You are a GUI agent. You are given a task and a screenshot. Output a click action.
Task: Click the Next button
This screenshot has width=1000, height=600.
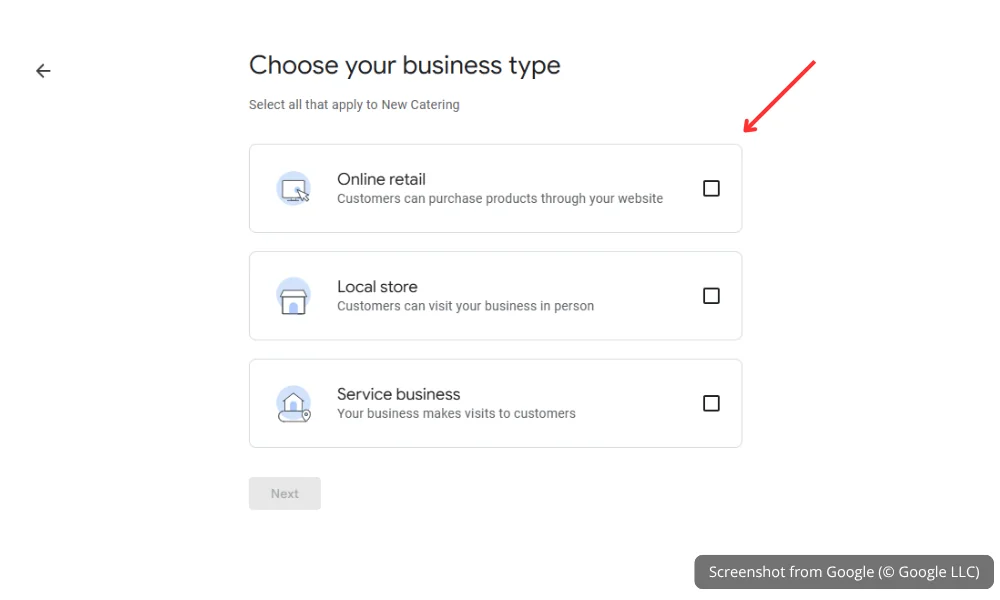284,493
